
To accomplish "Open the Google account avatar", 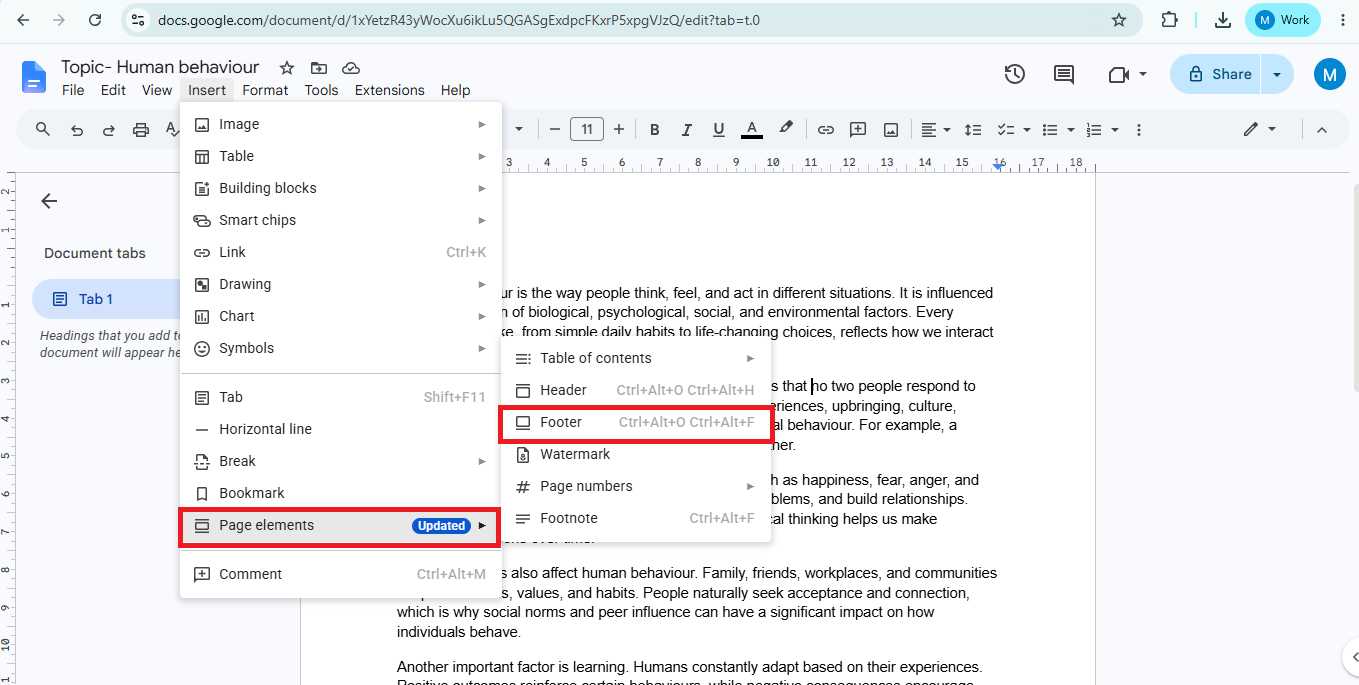I will (1329, 74).
